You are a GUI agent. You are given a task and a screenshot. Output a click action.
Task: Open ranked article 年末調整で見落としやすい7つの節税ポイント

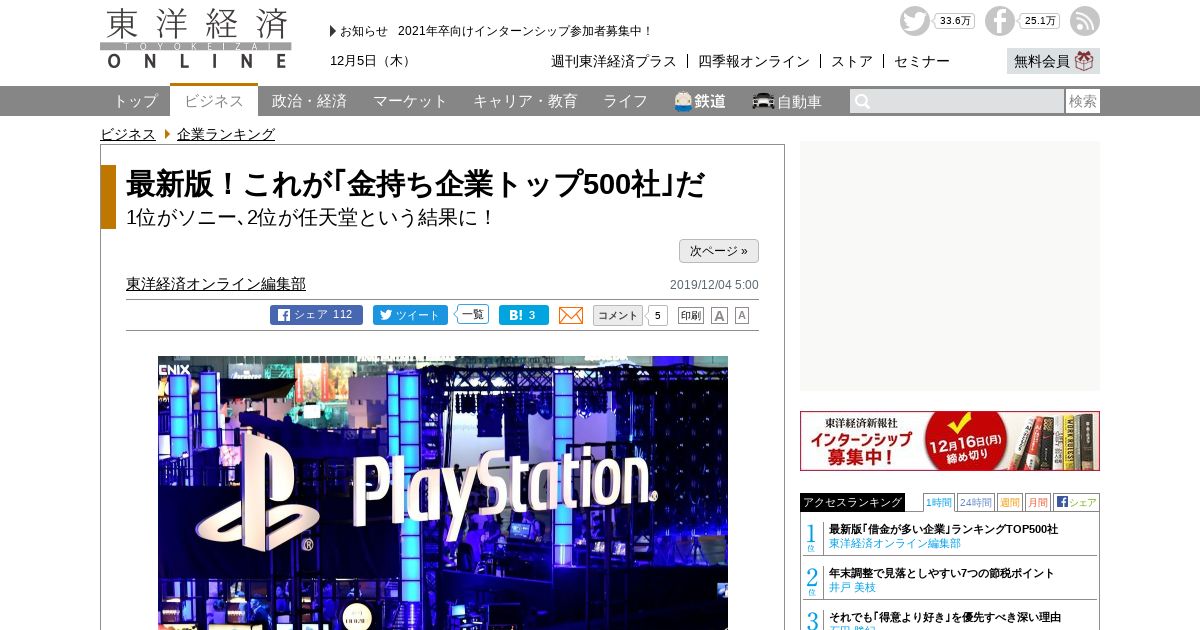pyautogui.click(x=941, y=573)
